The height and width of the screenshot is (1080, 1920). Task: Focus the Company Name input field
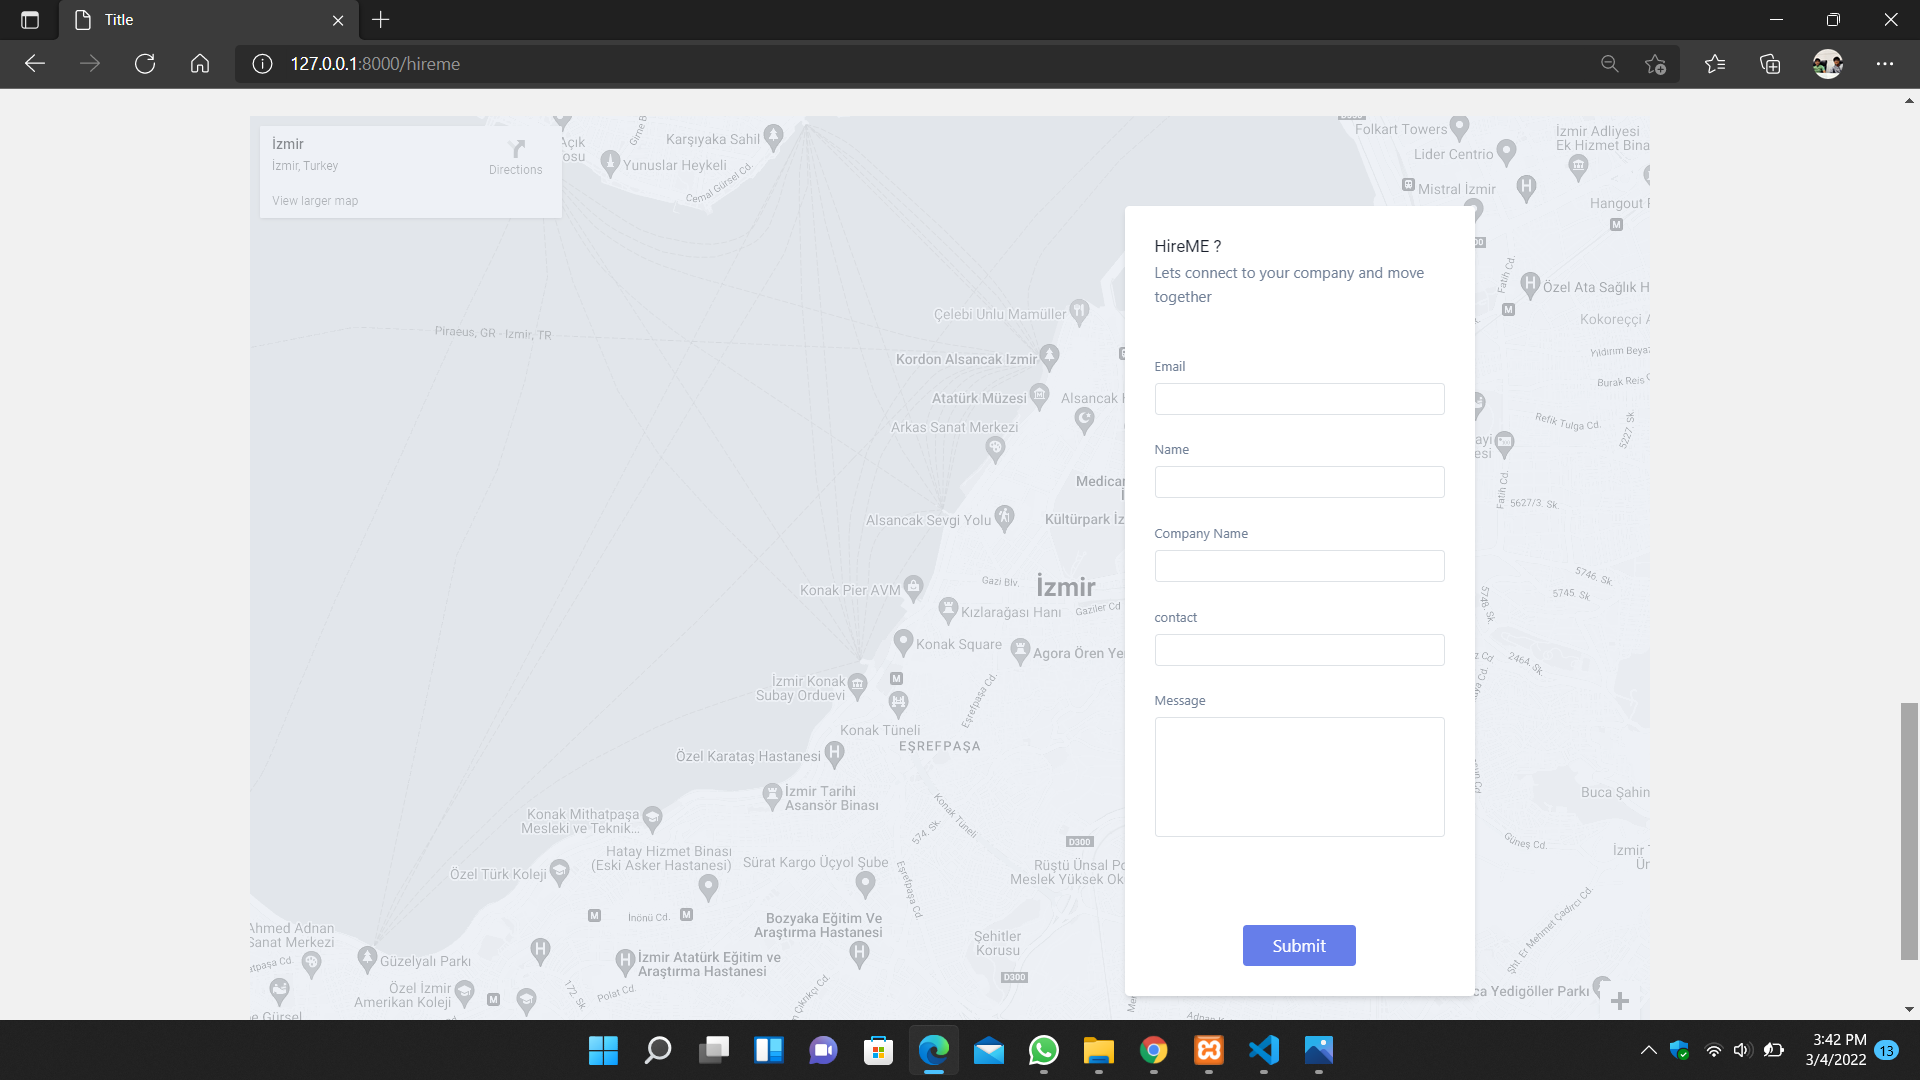(1299, 566)
